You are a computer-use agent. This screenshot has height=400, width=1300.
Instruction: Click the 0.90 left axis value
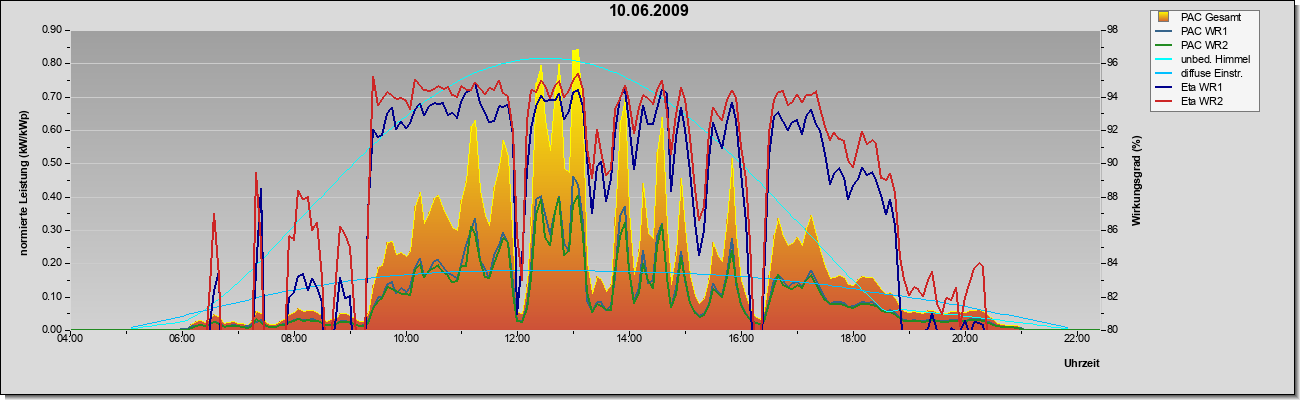click(x=54, y=30)
